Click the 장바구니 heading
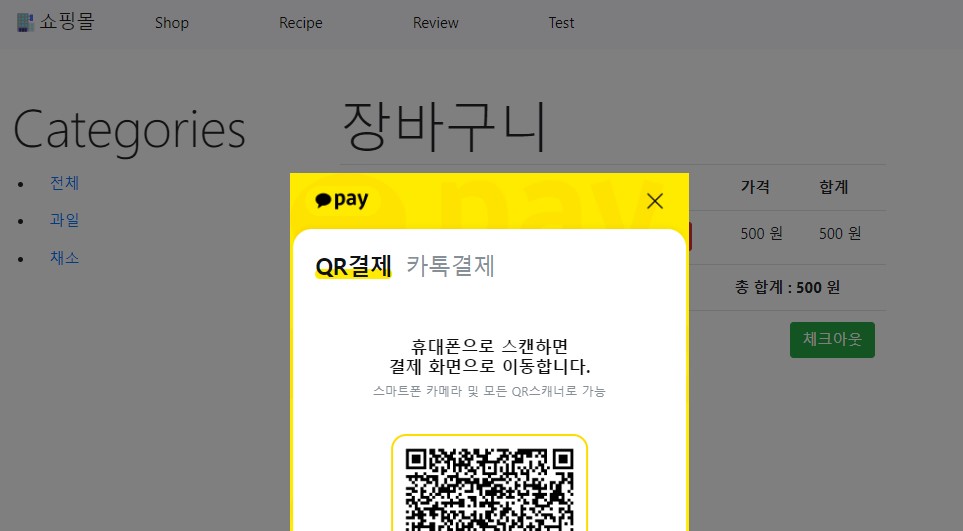 tap(444, 127)
